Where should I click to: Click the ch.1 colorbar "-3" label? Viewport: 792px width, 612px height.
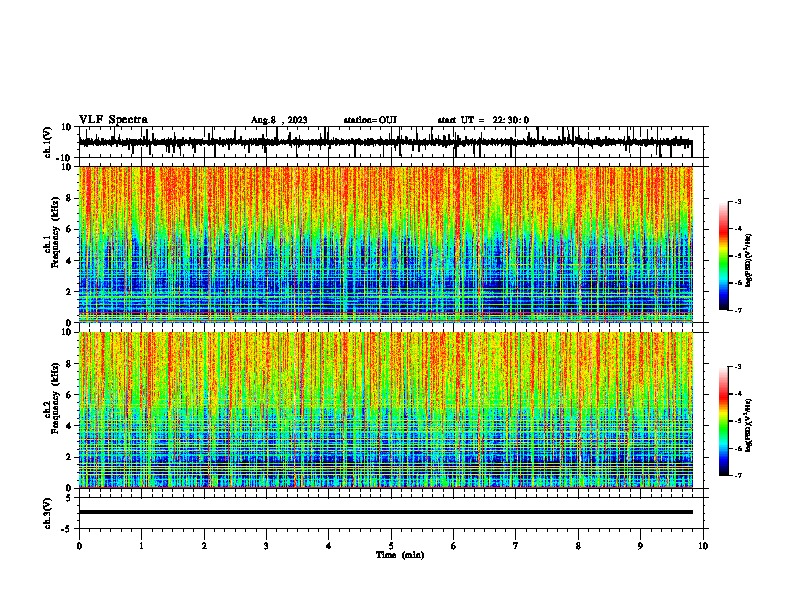738,202
